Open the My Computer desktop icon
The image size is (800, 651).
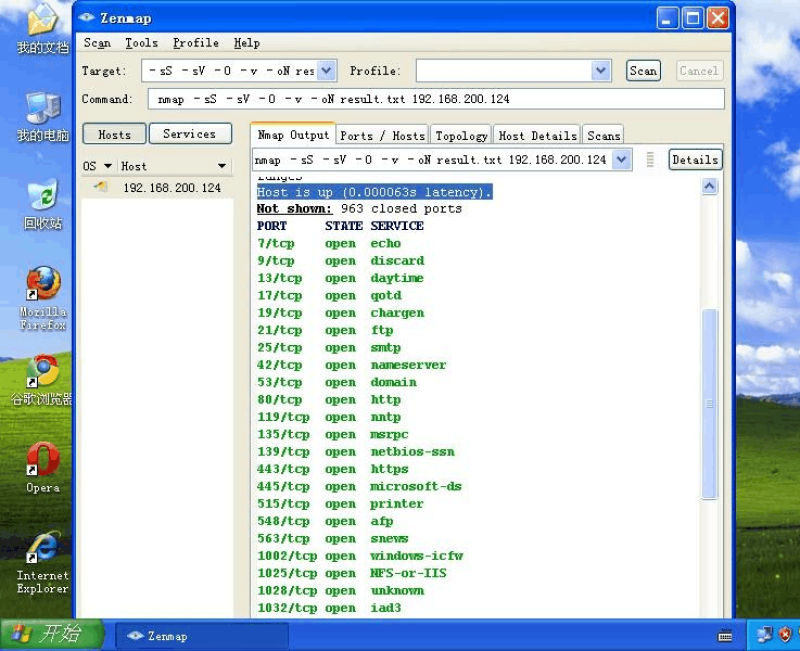(x=42, y=111)
